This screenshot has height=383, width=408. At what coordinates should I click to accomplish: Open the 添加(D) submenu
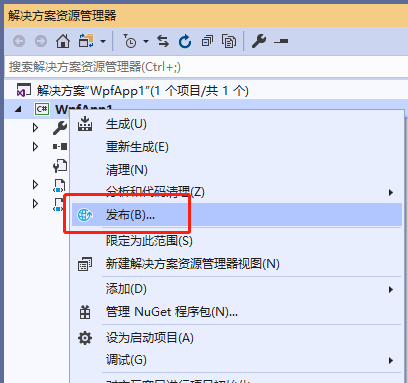pyautogui.click(x=237, y=289)
